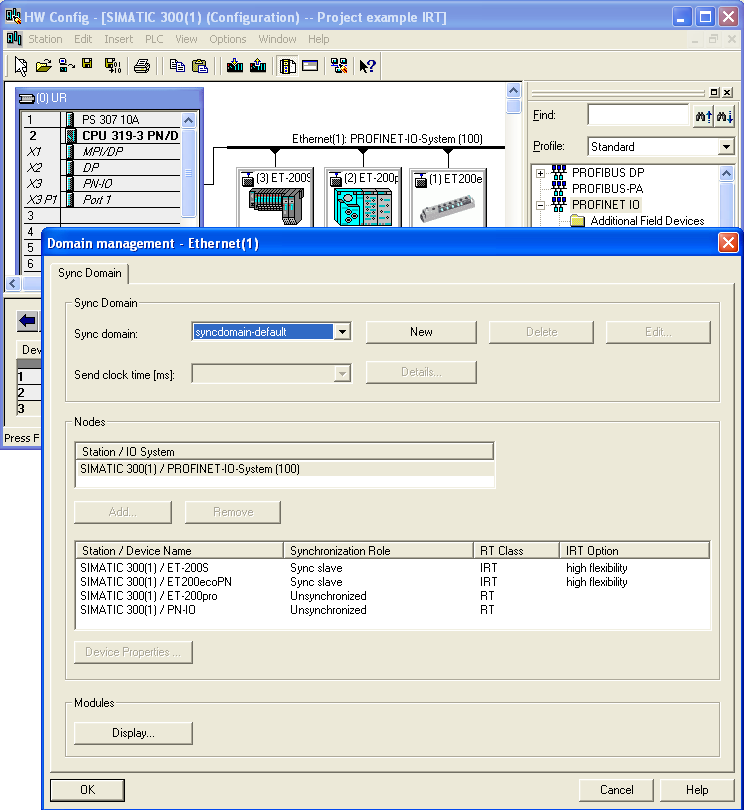Screen dimensions: 744x810
Task: Open the catalog Profile dropdown
Action: click(726, 147)
